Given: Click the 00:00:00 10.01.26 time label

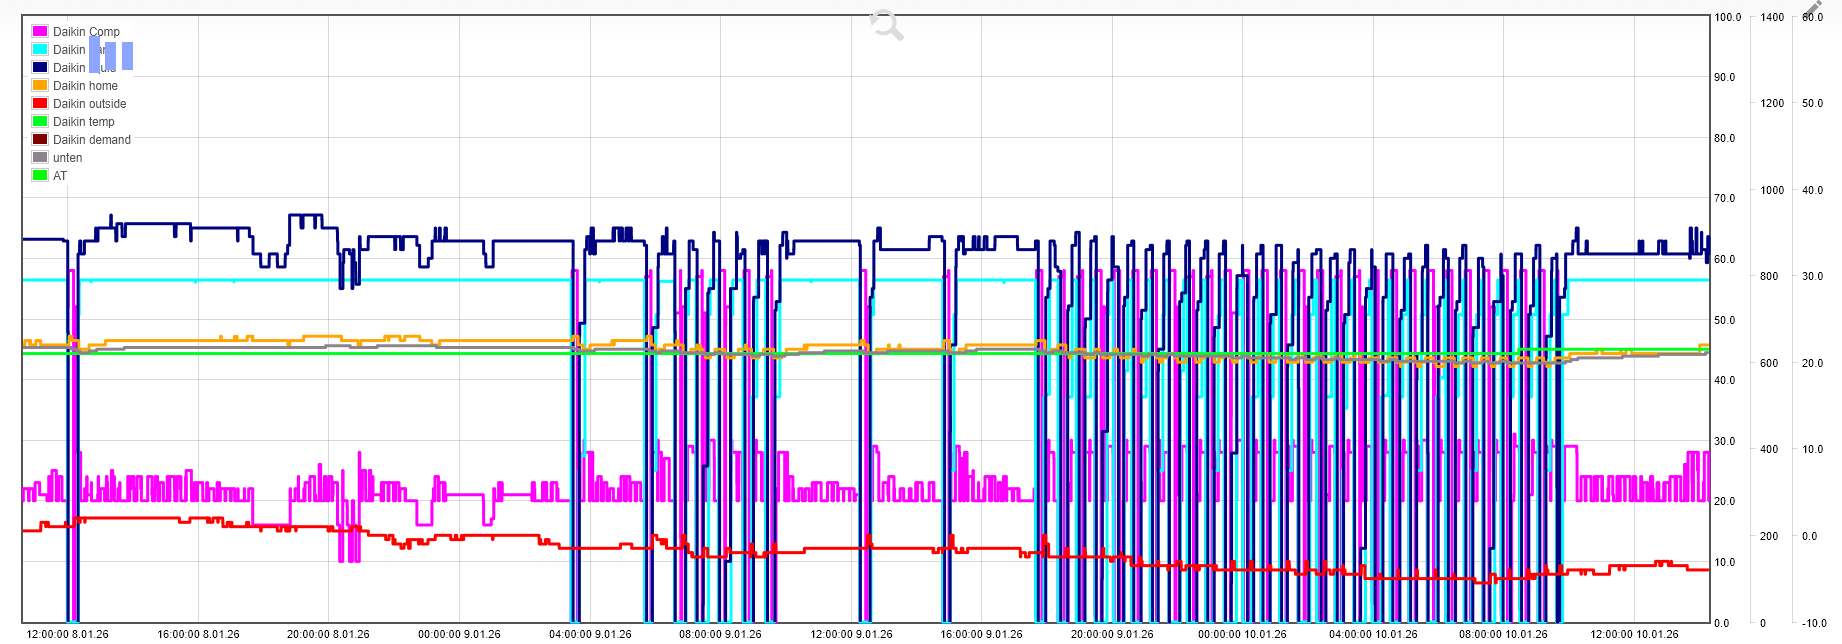Looking at the screenshot, I should [1242, 634].
